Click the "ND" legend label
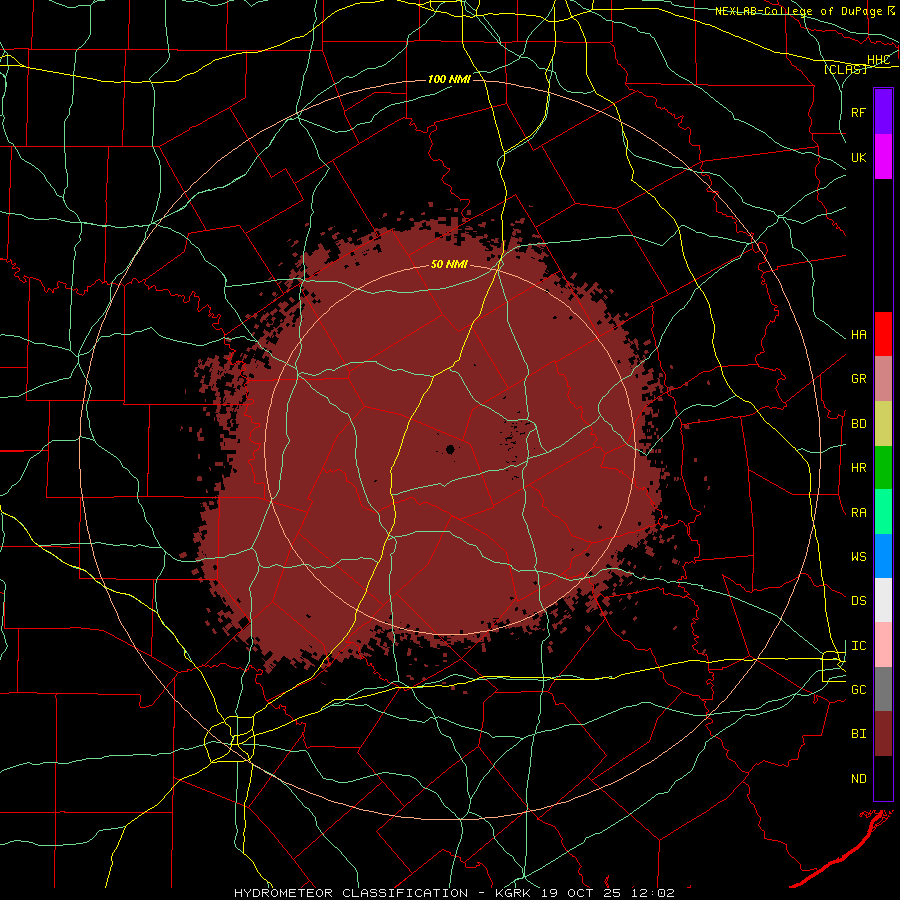The image size is (900, 900). point(858,779)
